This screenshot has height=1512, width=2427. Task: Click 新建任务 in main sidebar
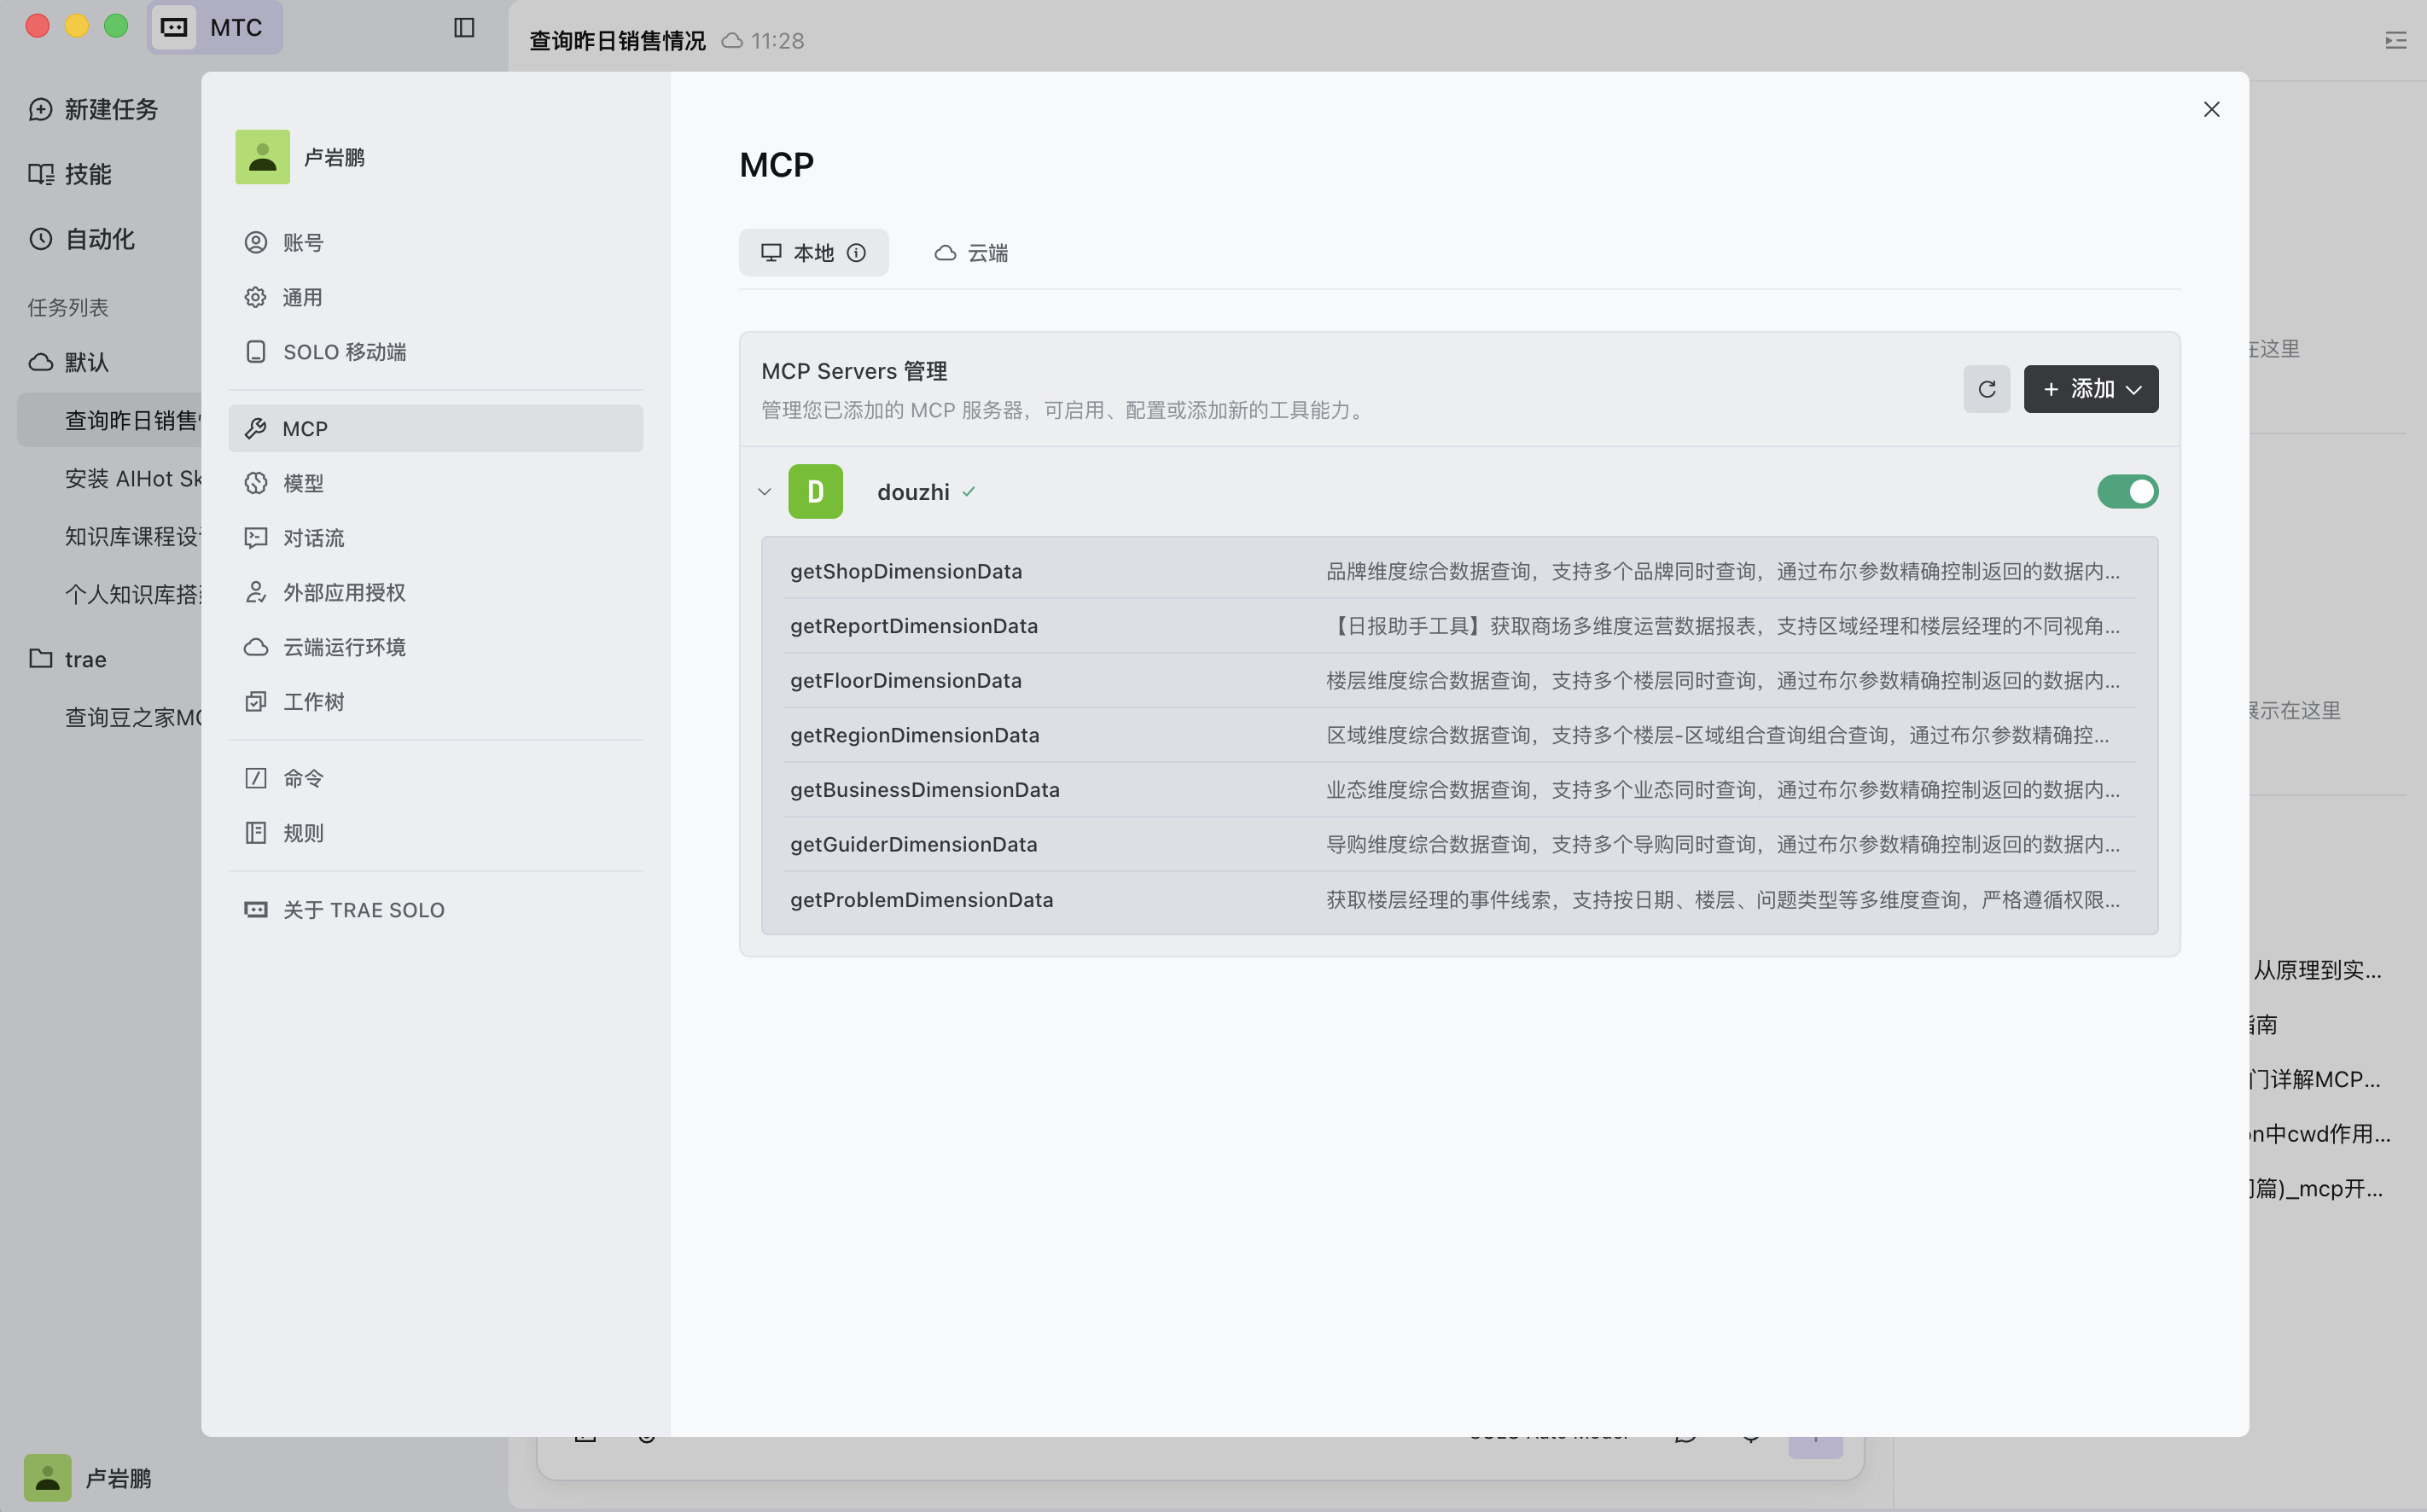(x=93, y=109)
